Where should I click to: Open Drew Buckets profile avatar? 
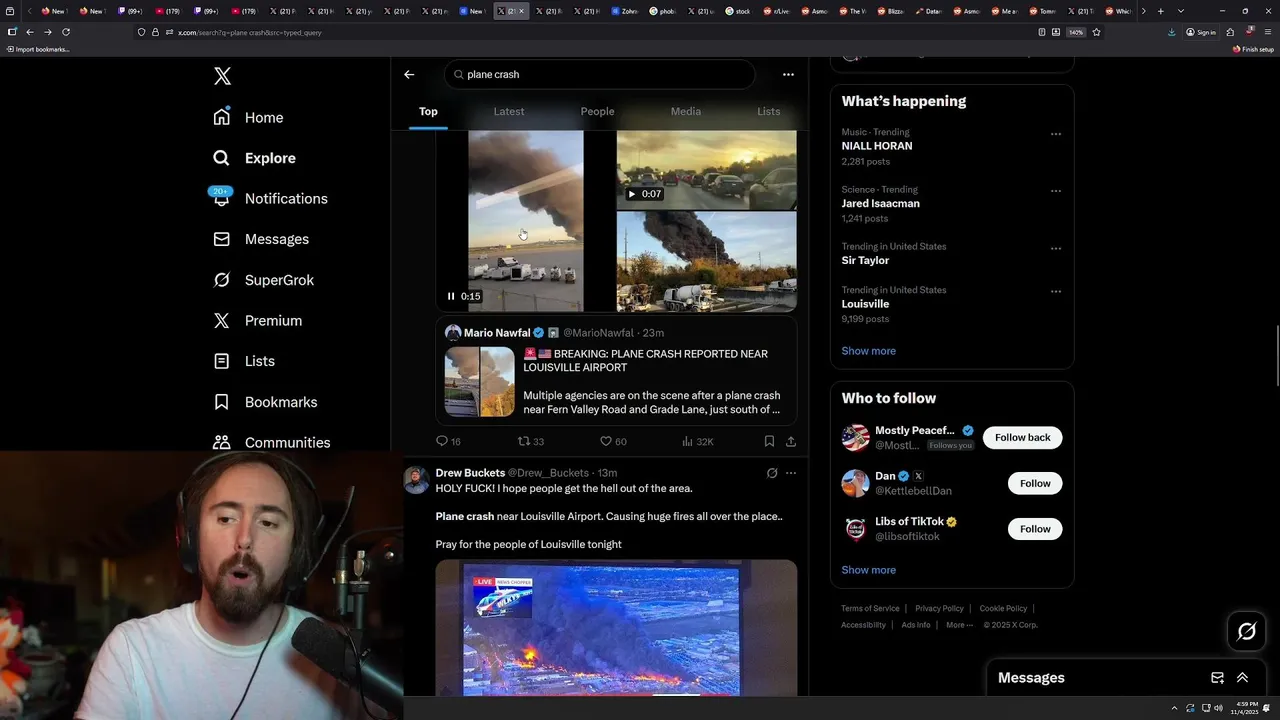click(x=416, y=480)
